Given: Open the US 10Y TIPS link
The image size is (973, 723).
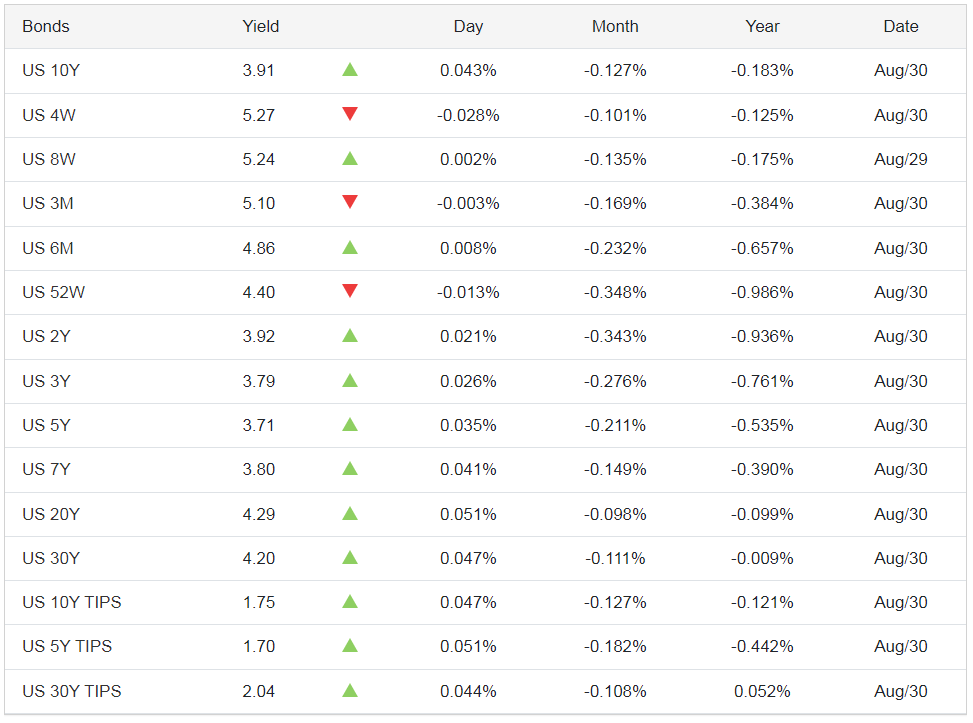Looking at the screenshot, I should click(x=72, y=602).
